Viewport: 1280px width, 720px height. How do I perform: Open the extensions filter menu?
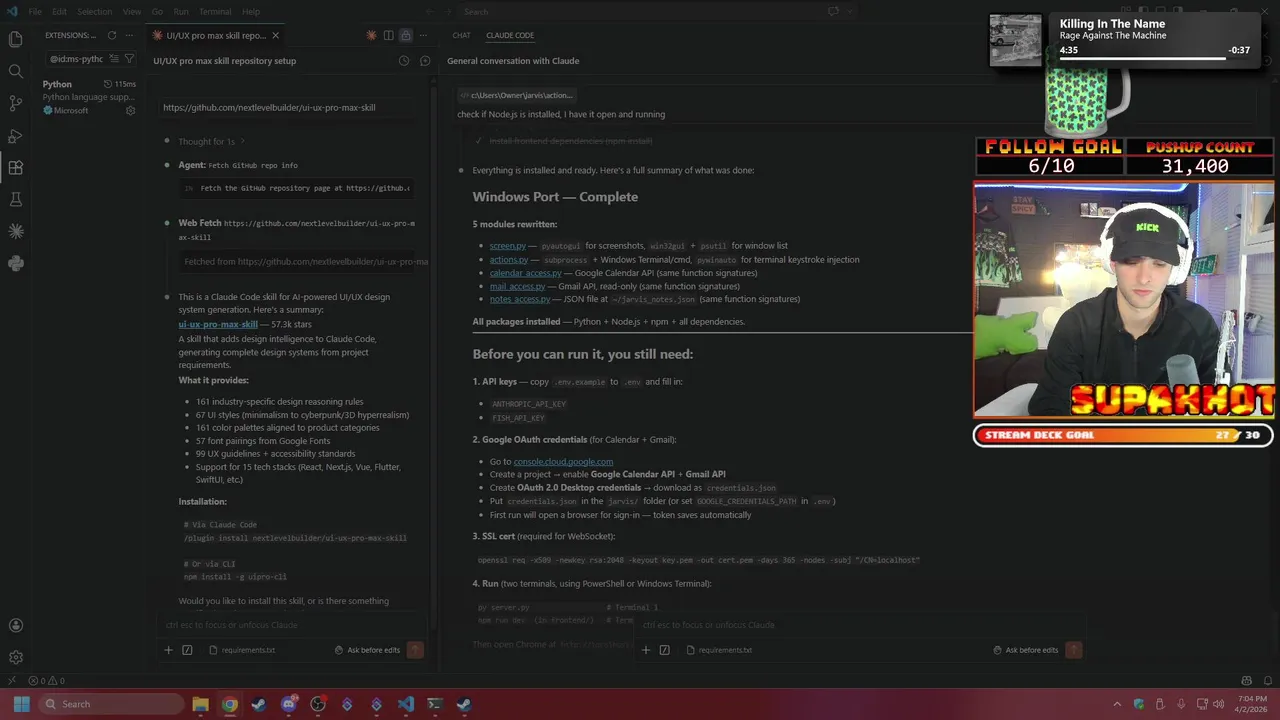click(x=129, y=59)
